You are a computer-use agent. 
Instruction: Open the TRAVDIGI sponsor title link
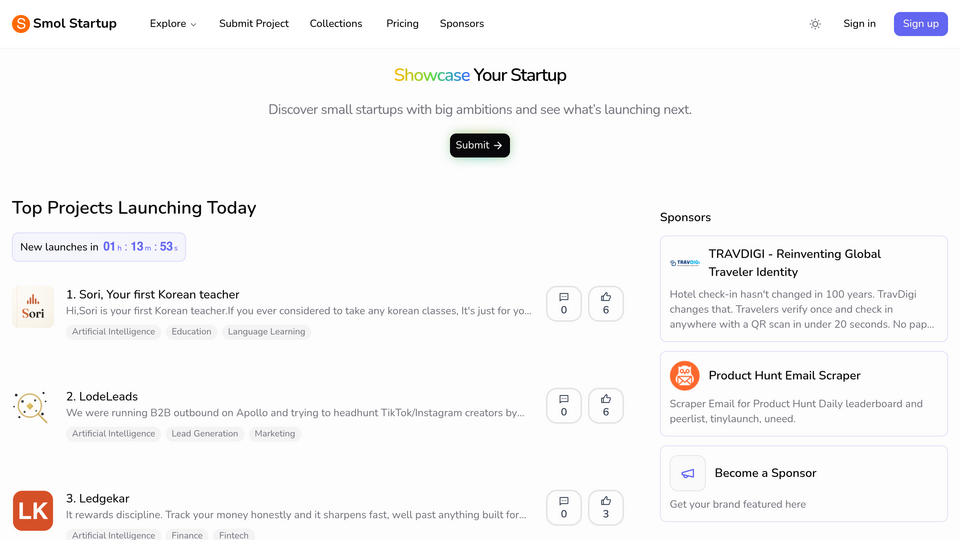coord(794,263)
